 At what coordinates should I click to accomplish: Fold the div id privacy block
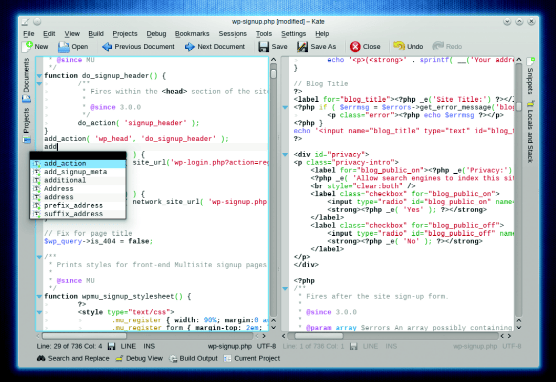coord(285,154)
